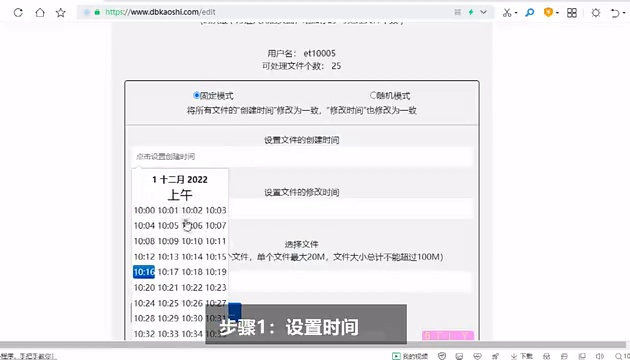Pick 10:02 in the time picker
Image resolution: width=630 pixels, height=360 pixels.
[x=192, y=210]
